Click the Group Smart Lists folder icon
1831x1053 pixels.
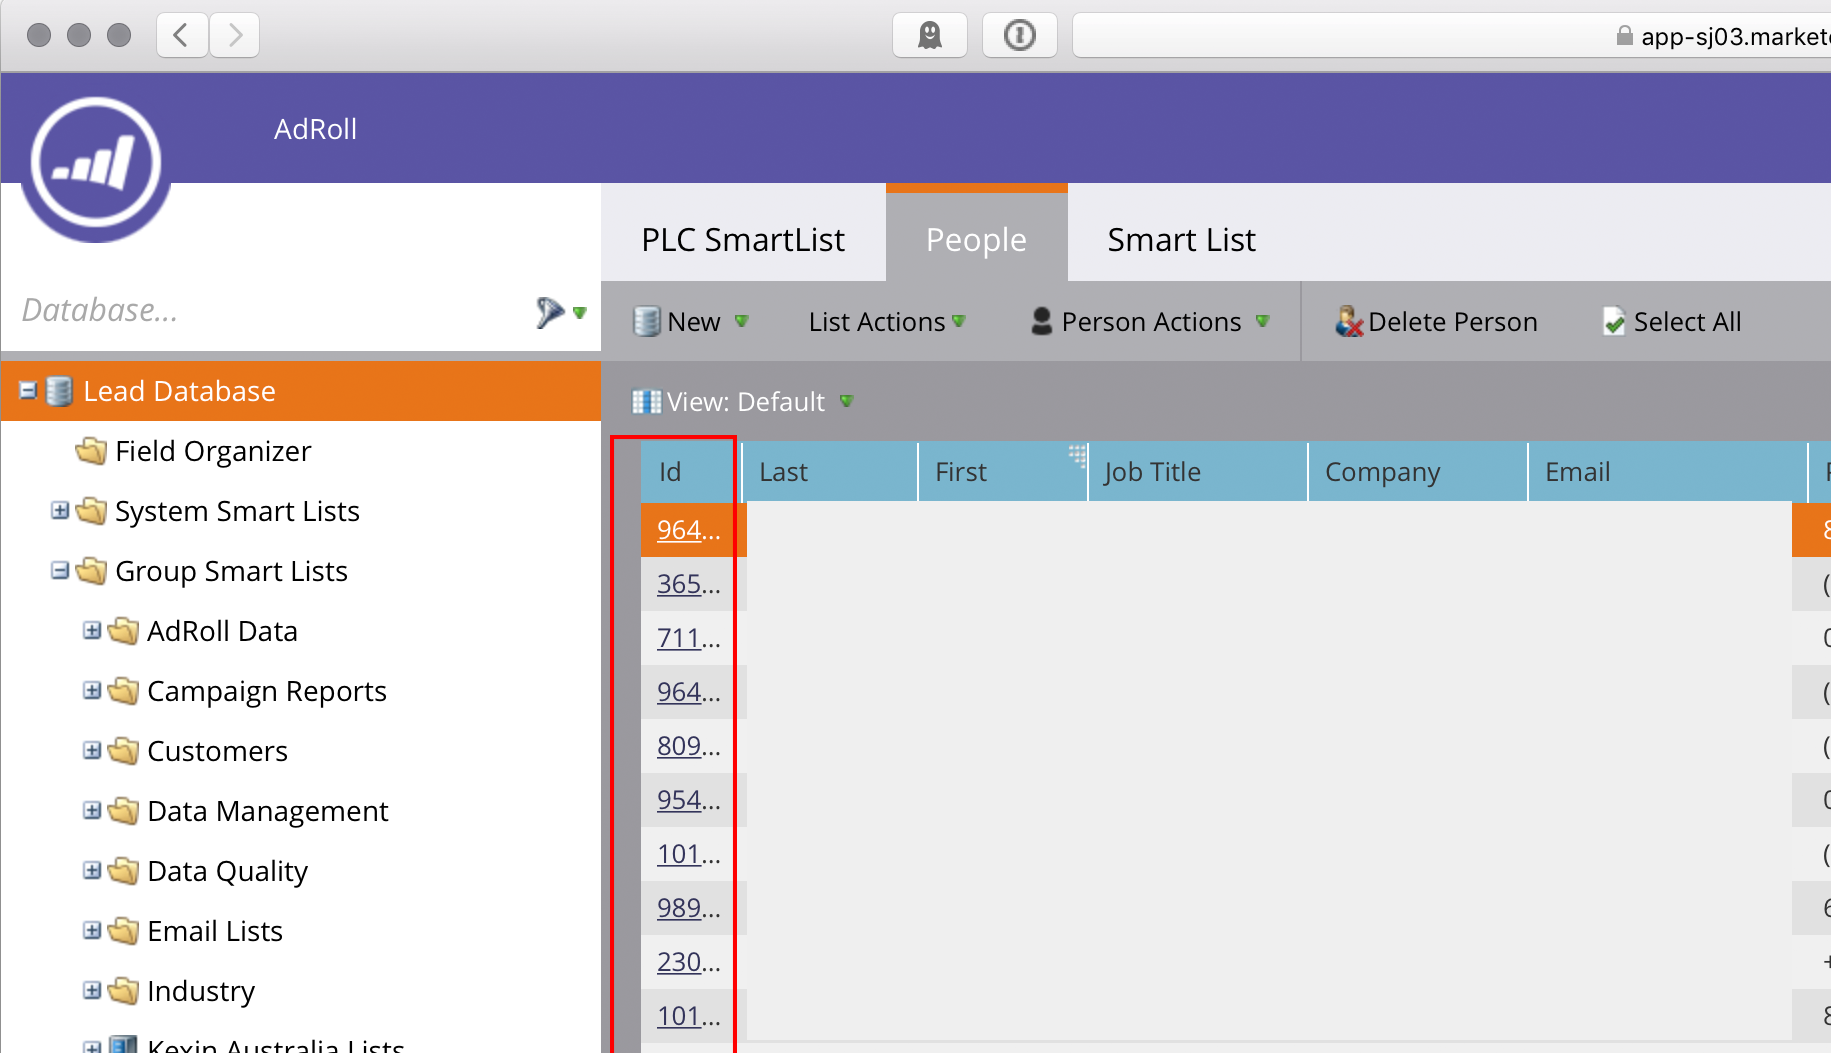pyautogui.click(x=91, y=571)
